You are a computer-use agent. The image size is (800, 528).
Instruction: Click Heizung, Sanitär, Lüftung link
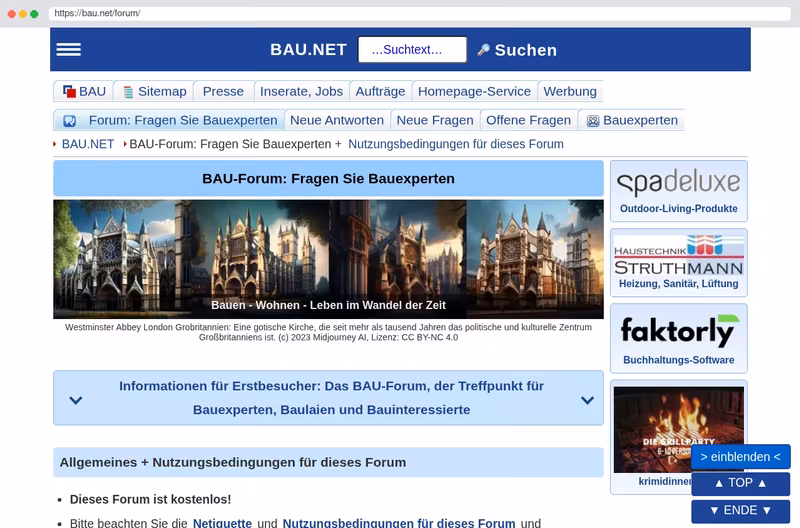pos(679,284)
